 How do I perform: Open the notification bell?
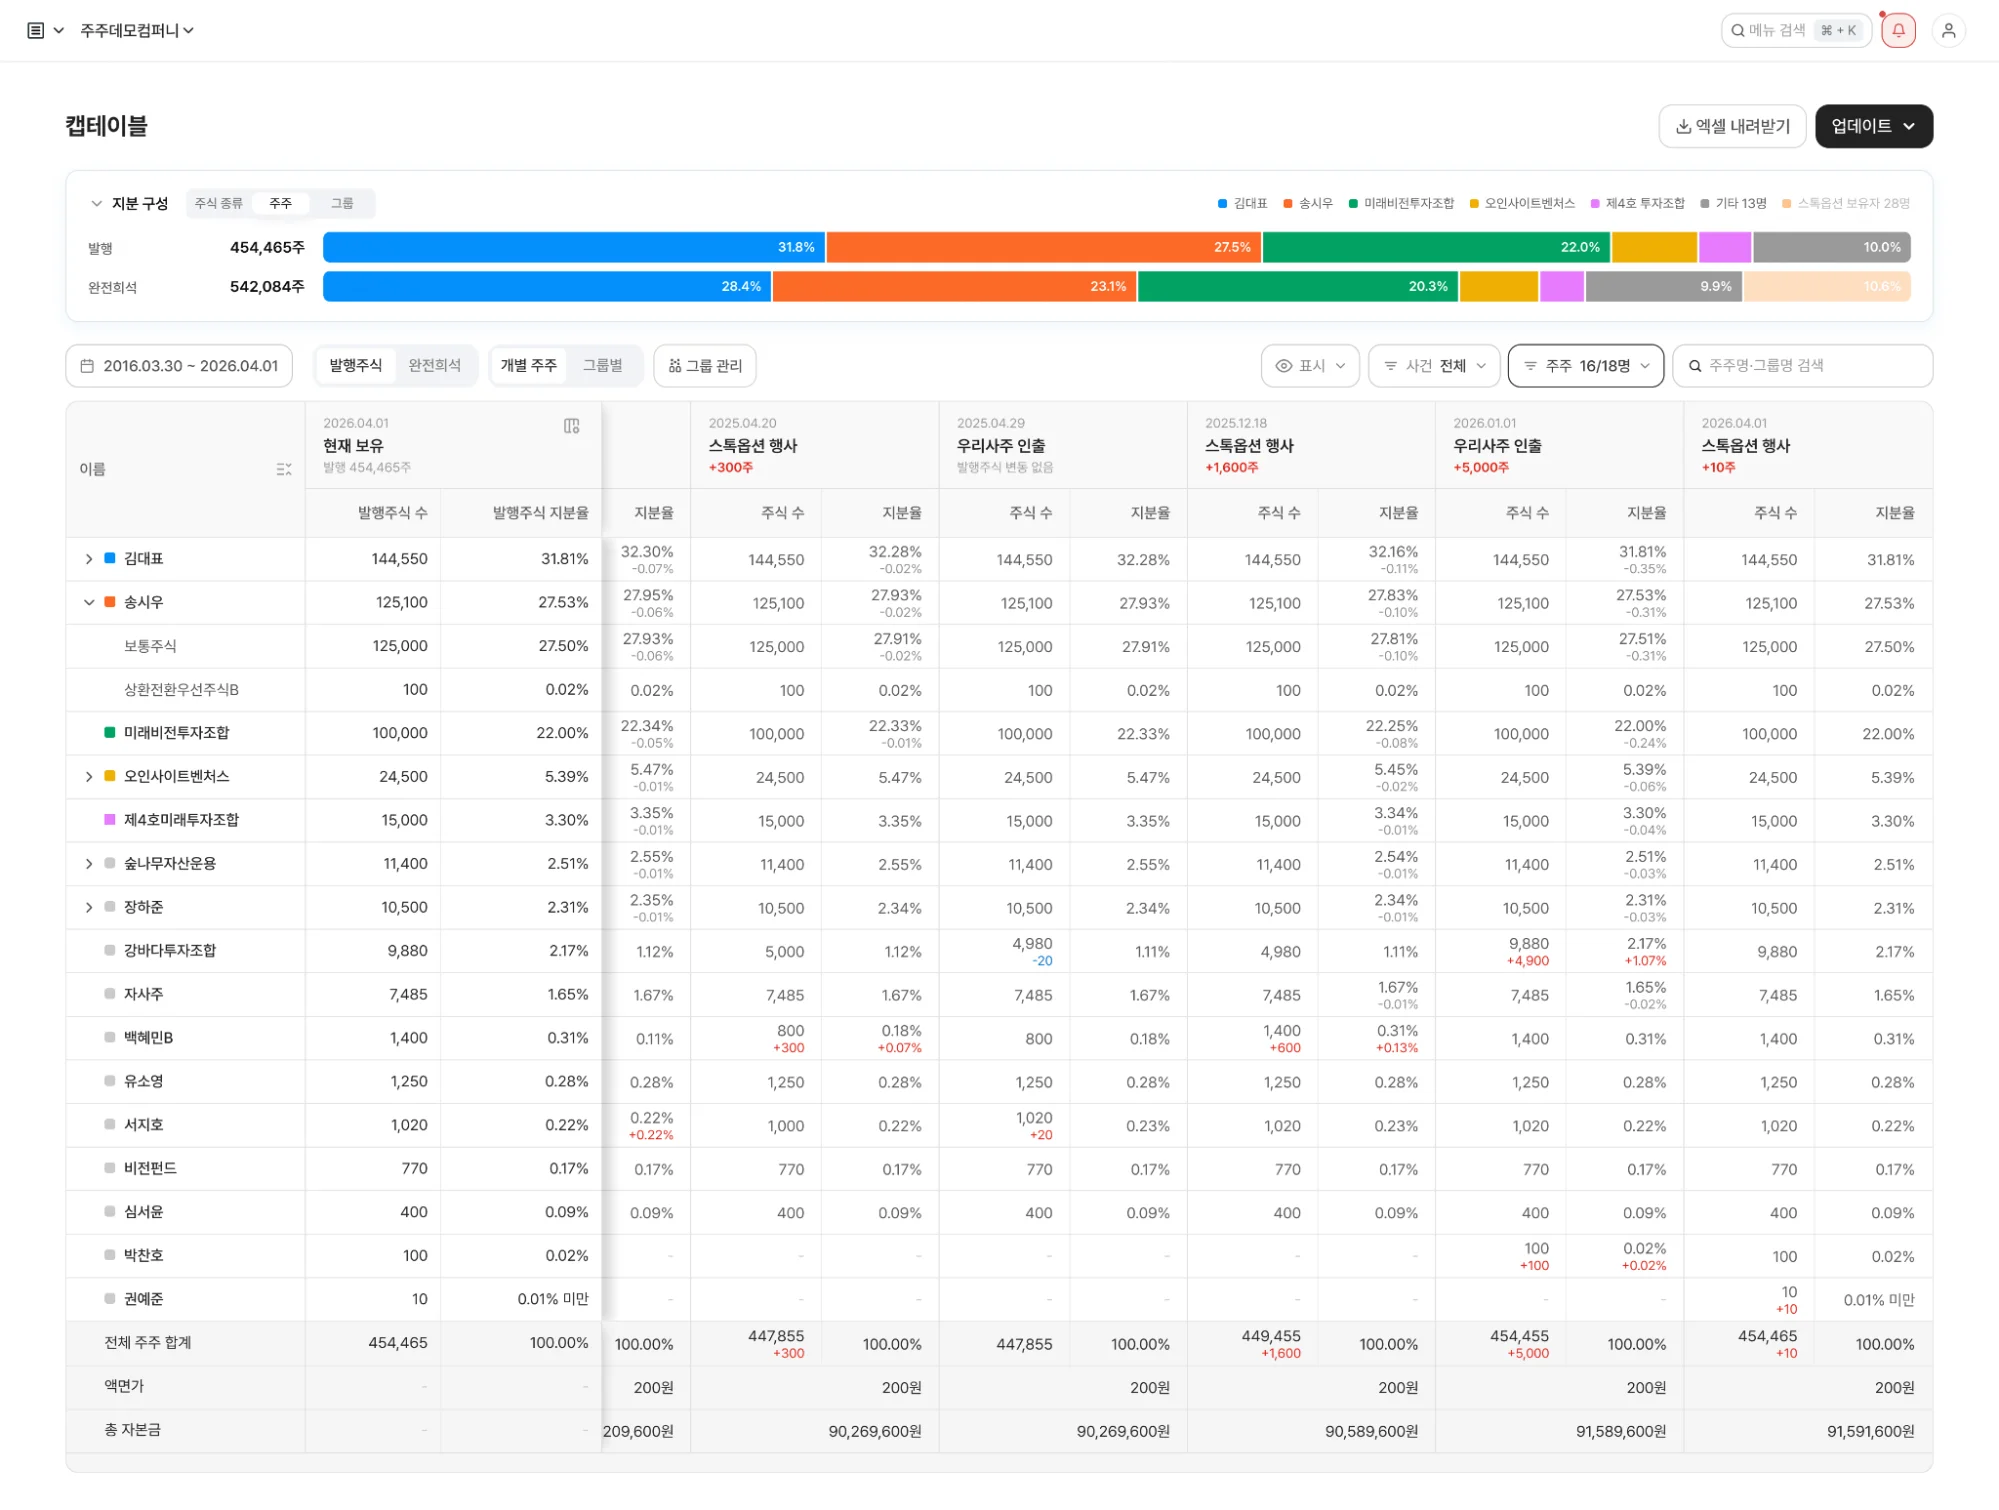pyautogui.click(x=1897, y=31)
